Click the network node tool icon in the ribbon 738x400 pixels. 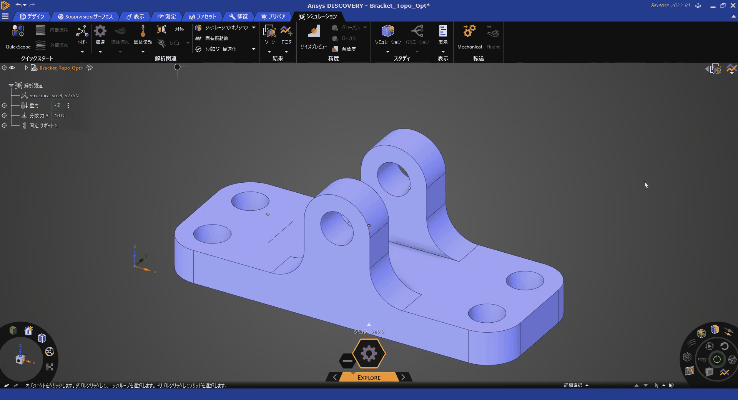pos(82,32)
